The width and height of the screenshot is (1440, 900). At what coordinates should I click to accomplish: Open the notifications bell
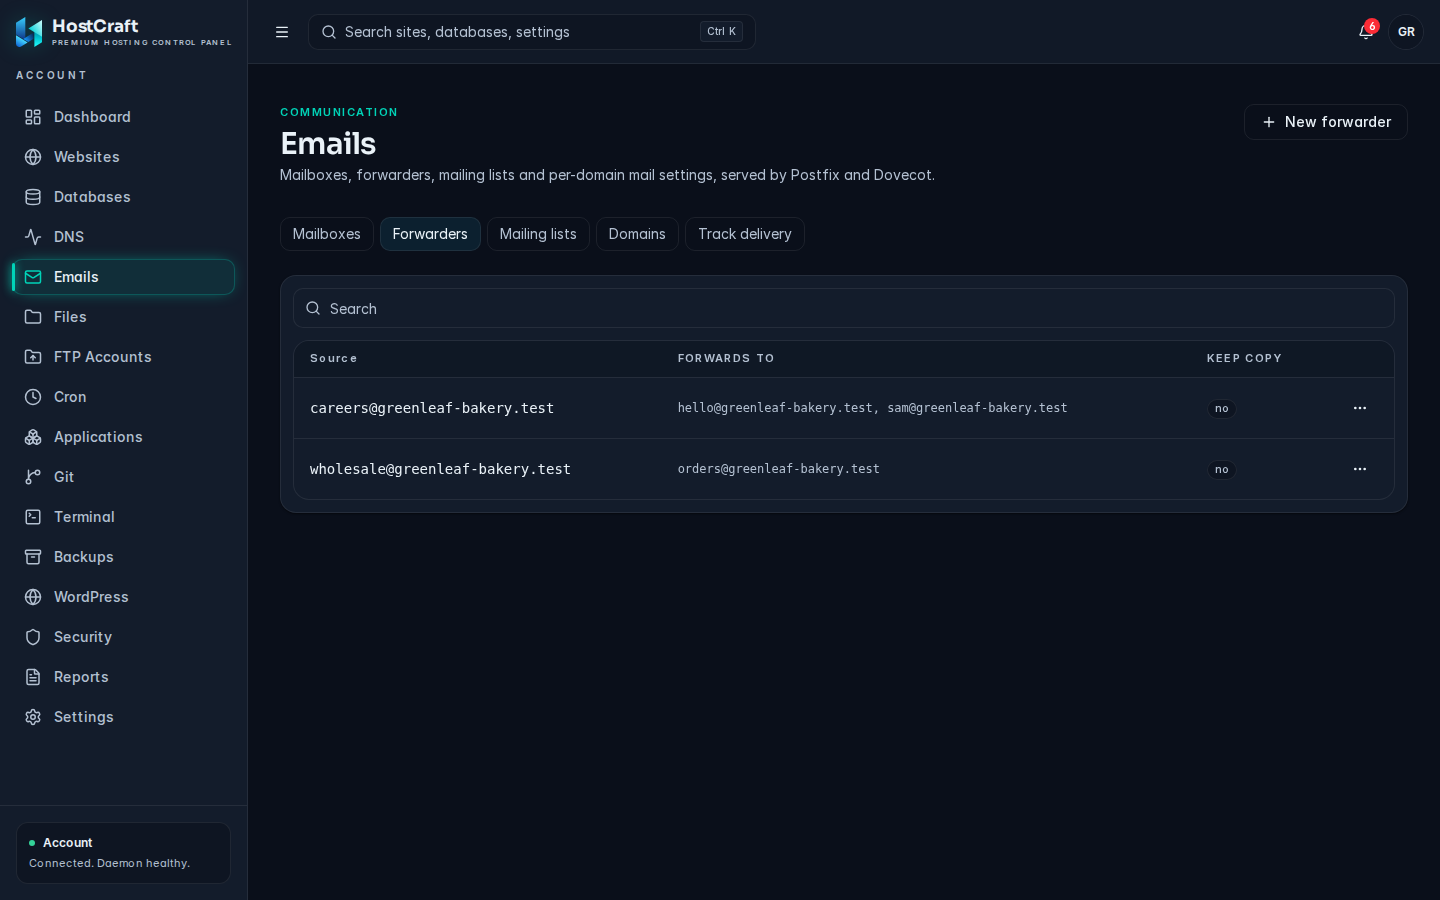point(1366,32)
